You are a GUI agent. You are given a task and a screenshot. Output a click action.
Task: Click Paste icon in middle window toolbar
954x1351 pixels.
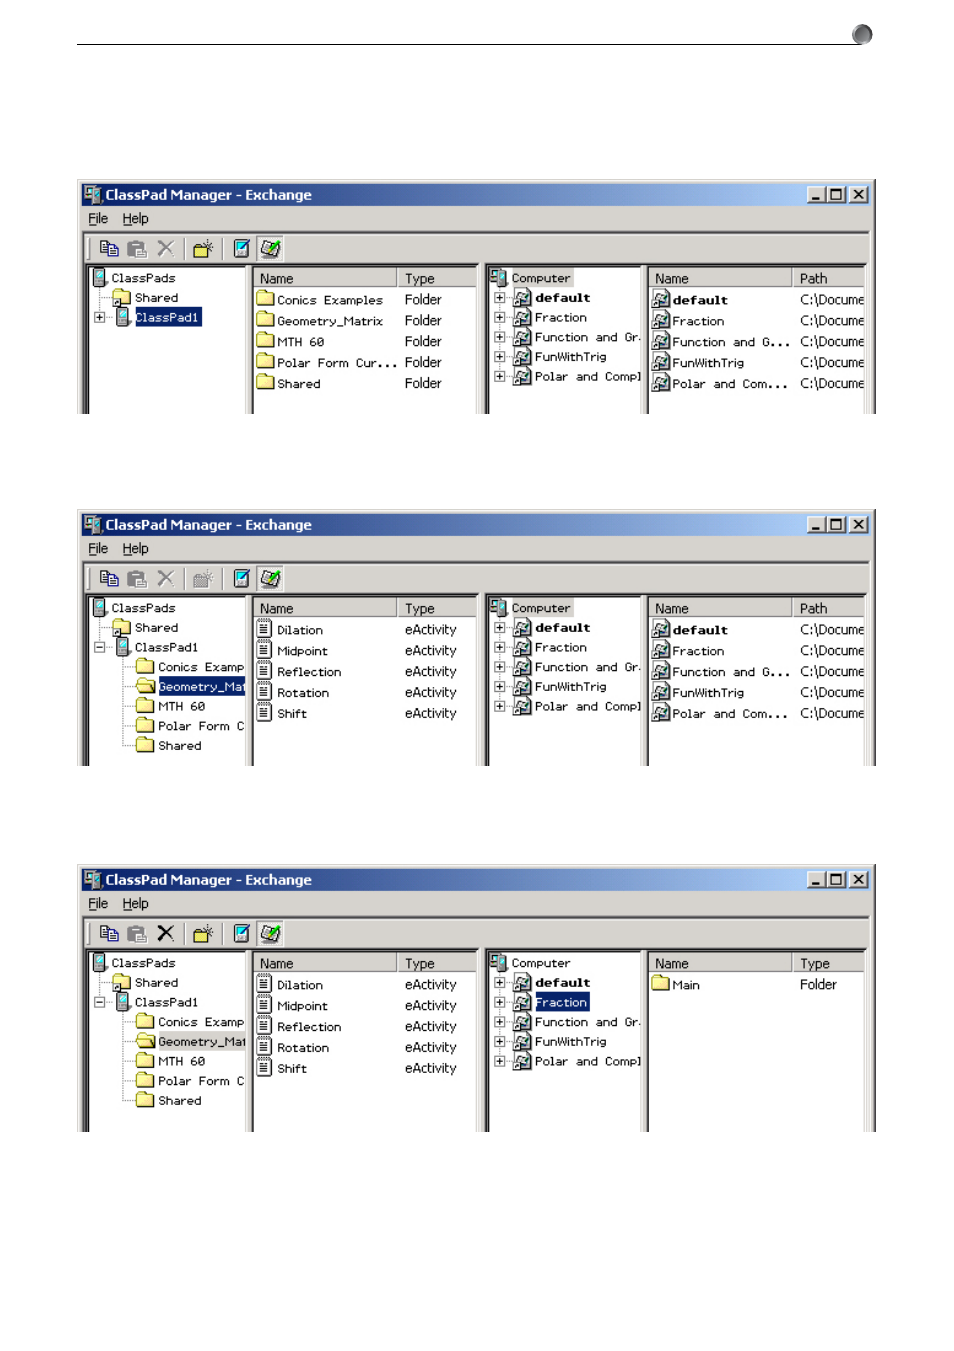point(137,579)
